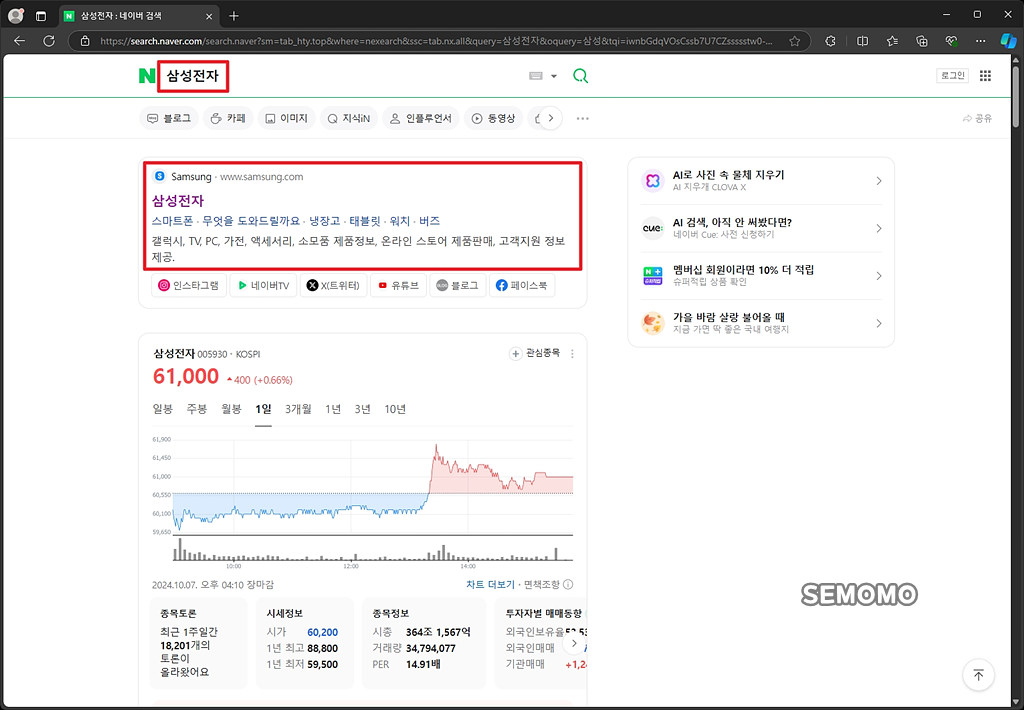Open 가을 바람 살랑 불어올 때 item
Viewport: 1024px width, 710px height.
point(761,323)
